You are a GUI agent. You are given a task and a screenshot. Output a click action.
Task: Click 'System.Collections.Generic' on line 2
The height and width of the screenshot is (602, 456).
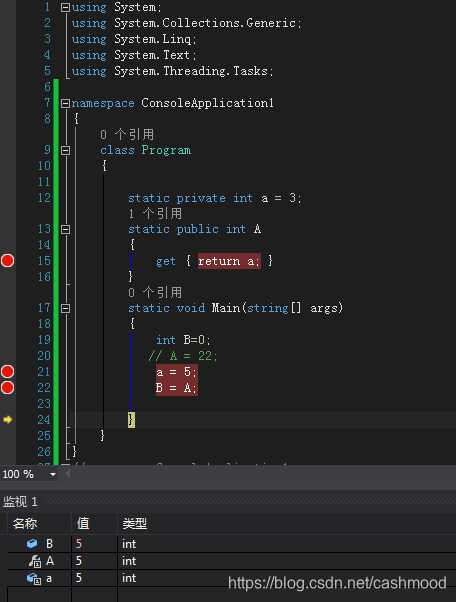pyautogui.click(x=205, y=23)
